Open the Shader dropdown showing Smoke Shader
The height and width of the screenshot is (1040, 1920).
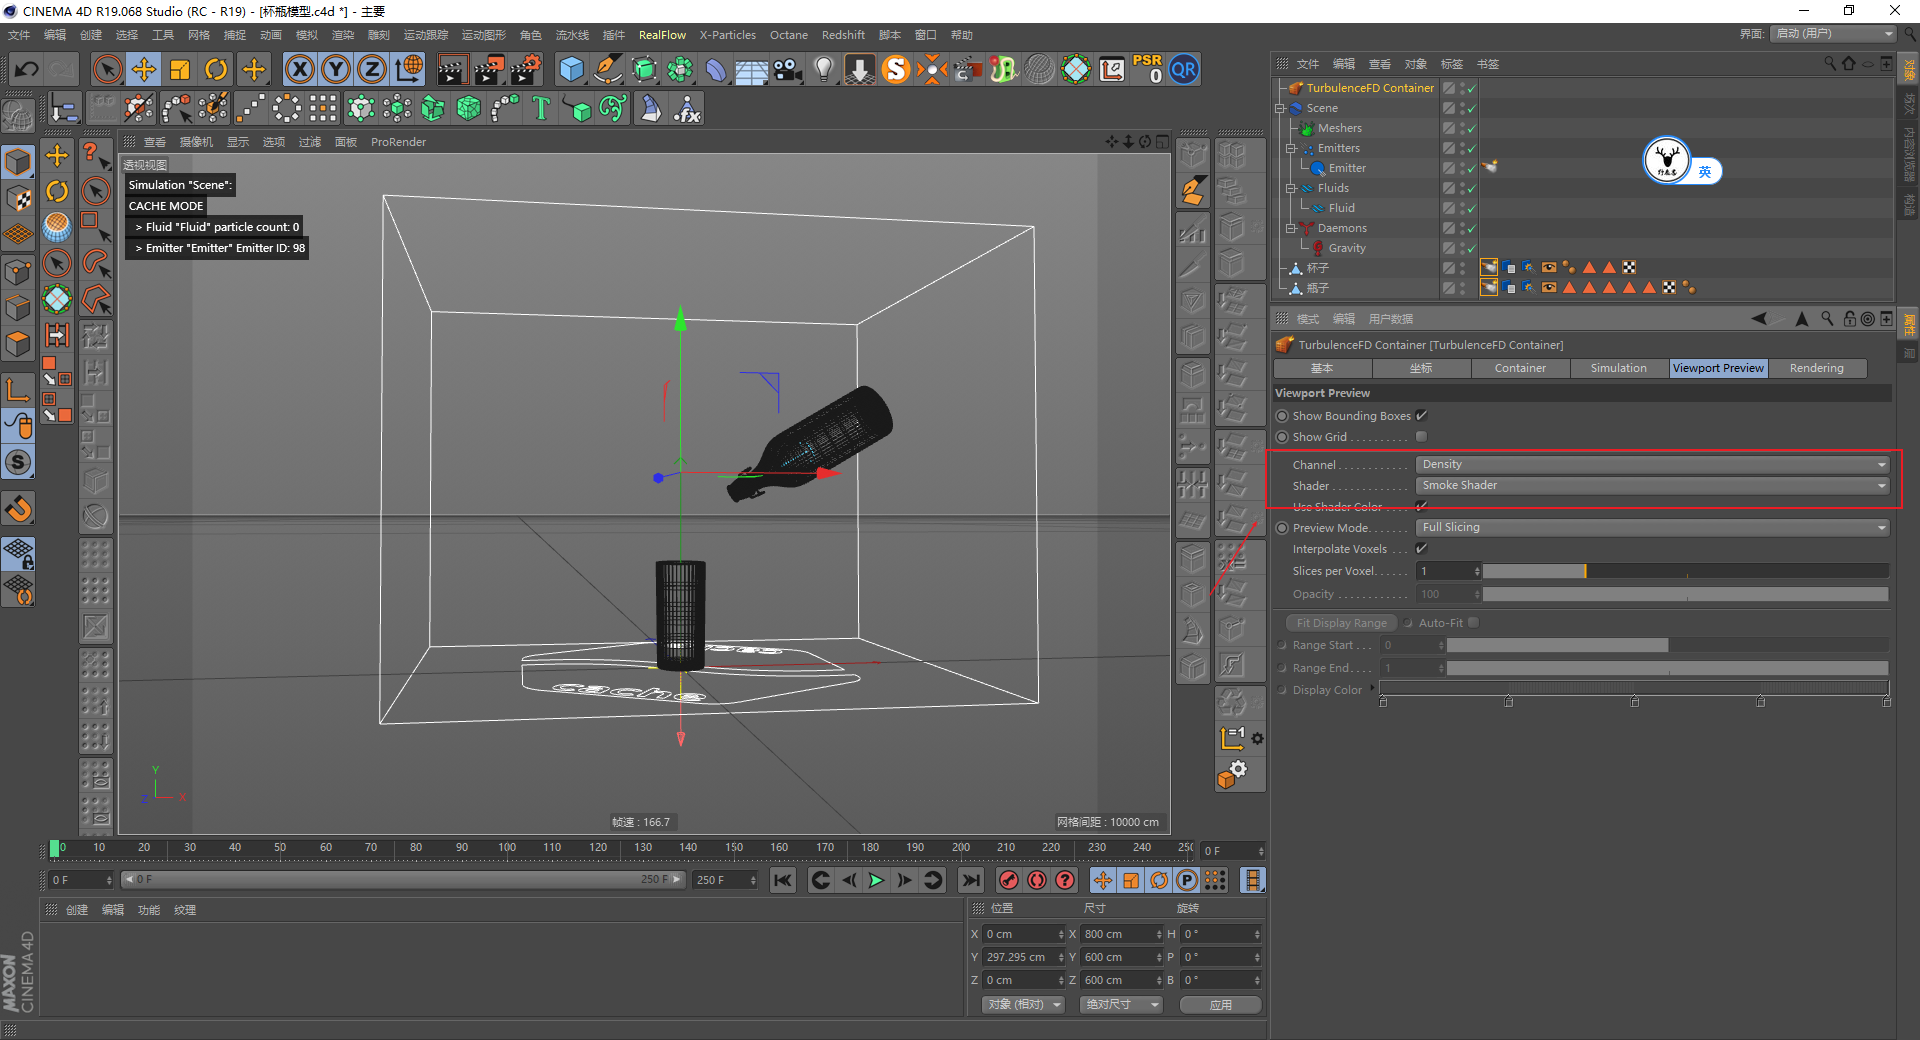1652,485
